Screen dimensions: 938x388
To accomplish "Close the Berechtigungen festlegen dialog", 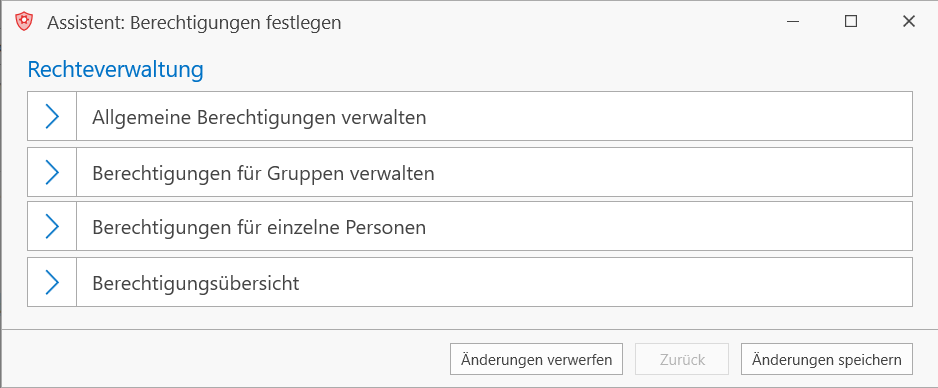I will pos(908,22).
